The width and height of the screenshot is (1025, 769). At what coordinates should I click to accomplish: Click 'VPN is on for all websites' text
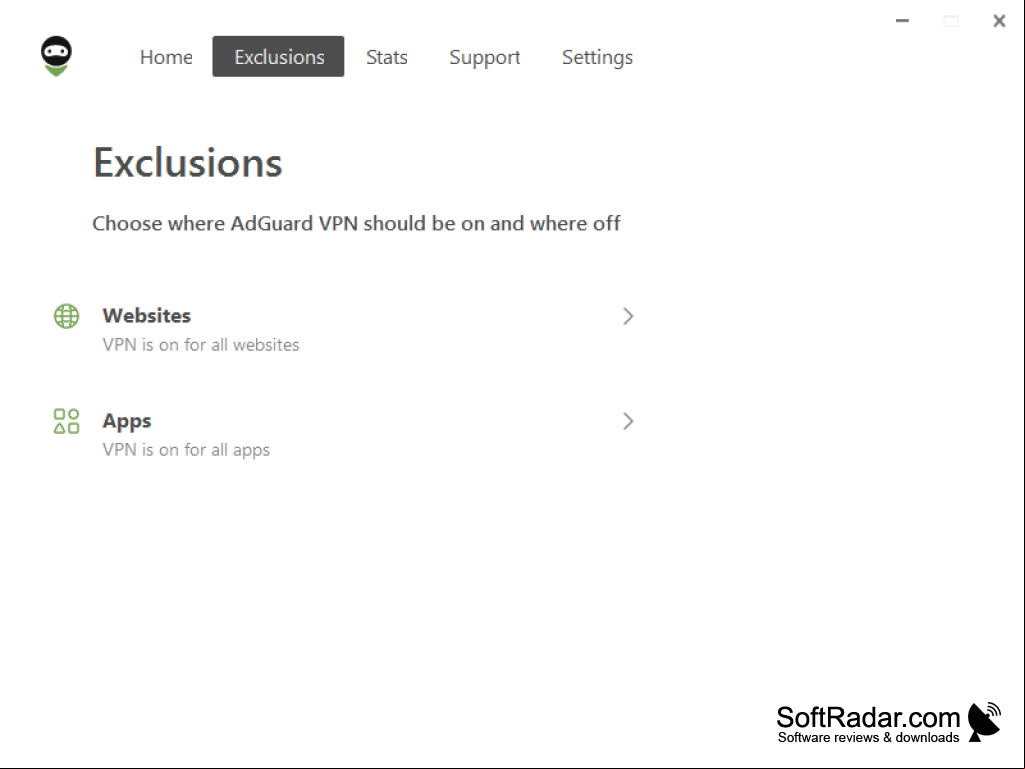201,345
